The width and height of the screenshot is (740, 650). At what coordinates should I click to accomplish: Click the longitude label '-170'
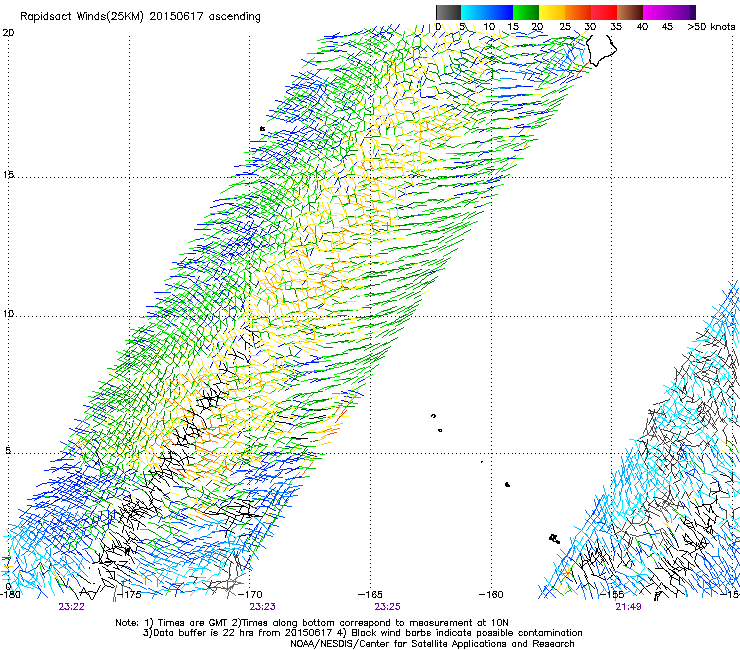pos(250,594)
